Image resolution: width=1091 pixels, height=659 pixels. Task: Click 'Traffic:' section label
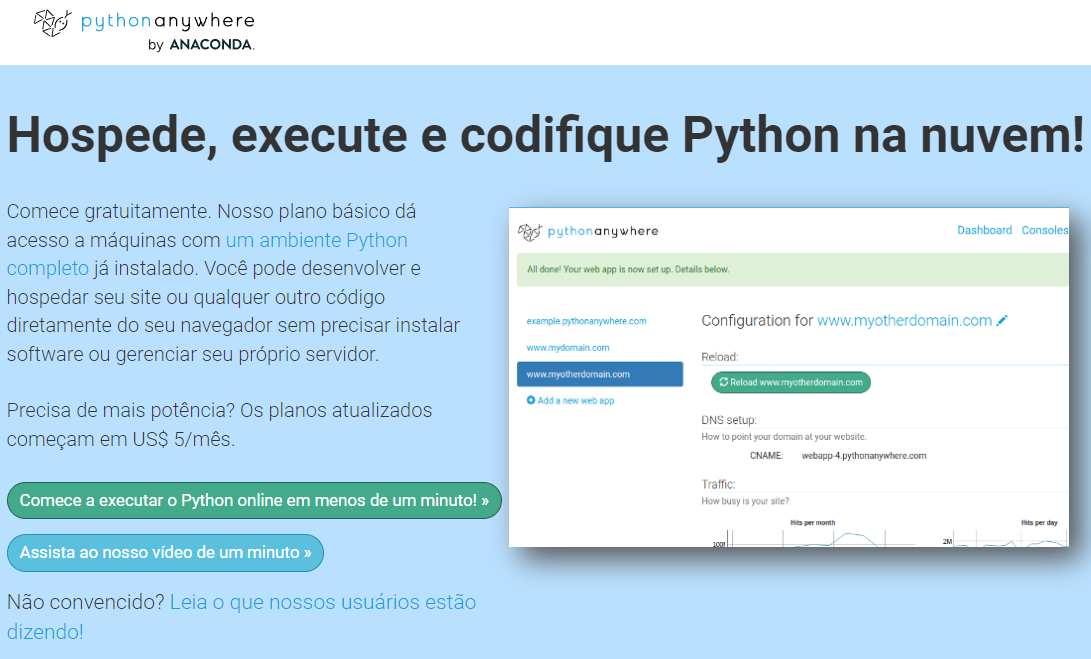click(718, 484)
